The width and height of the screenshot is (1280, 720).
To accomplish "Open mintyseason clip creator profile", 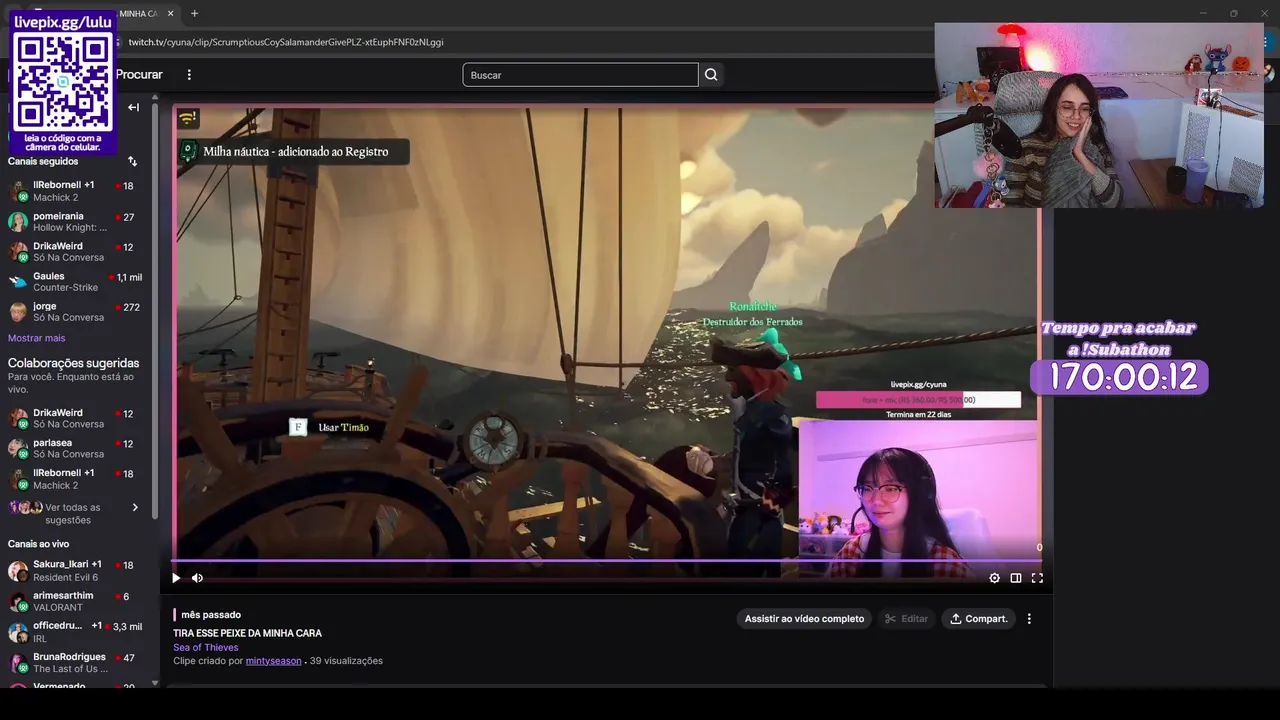I will pyautogui.click(x=273, y=661).
